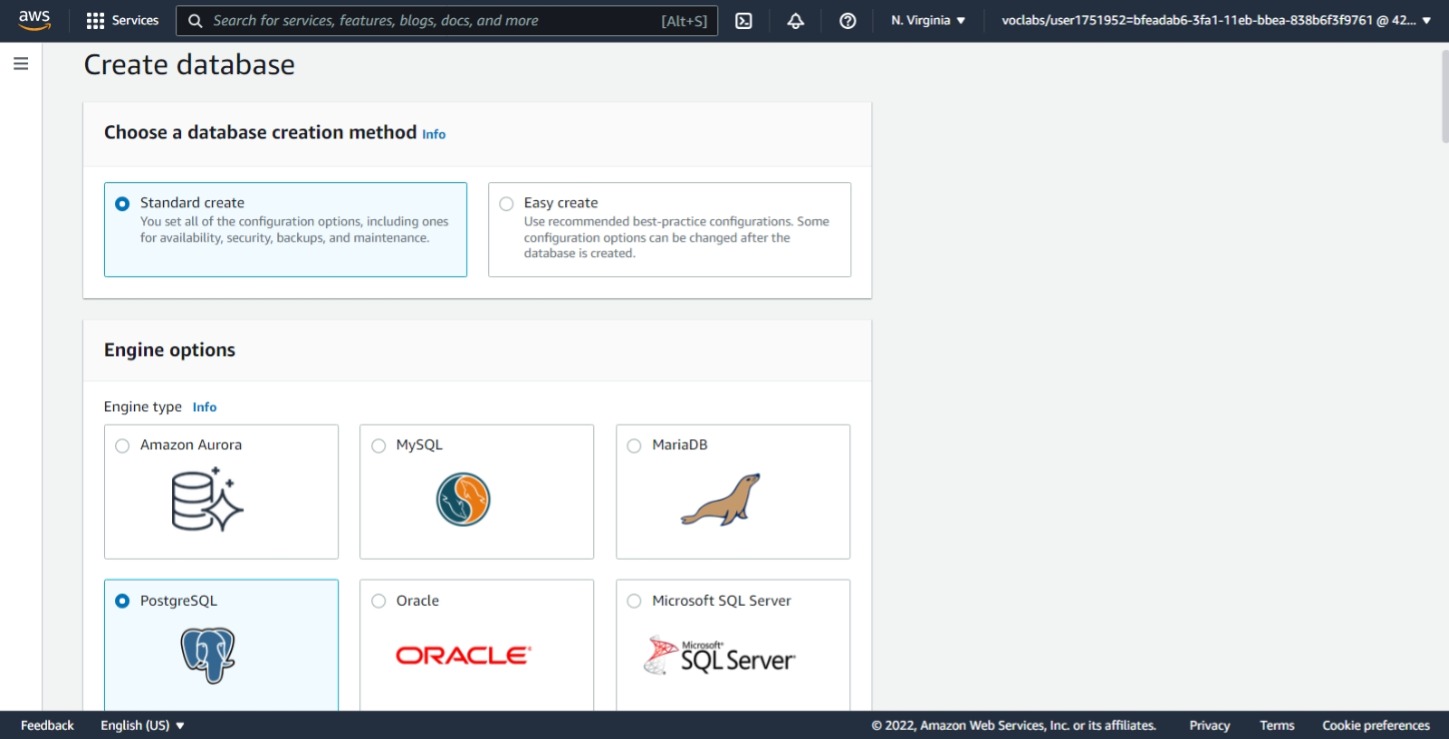Open the CloudShell terminal icon
This screenshot has height=739, width=1449.
[742, 20]
